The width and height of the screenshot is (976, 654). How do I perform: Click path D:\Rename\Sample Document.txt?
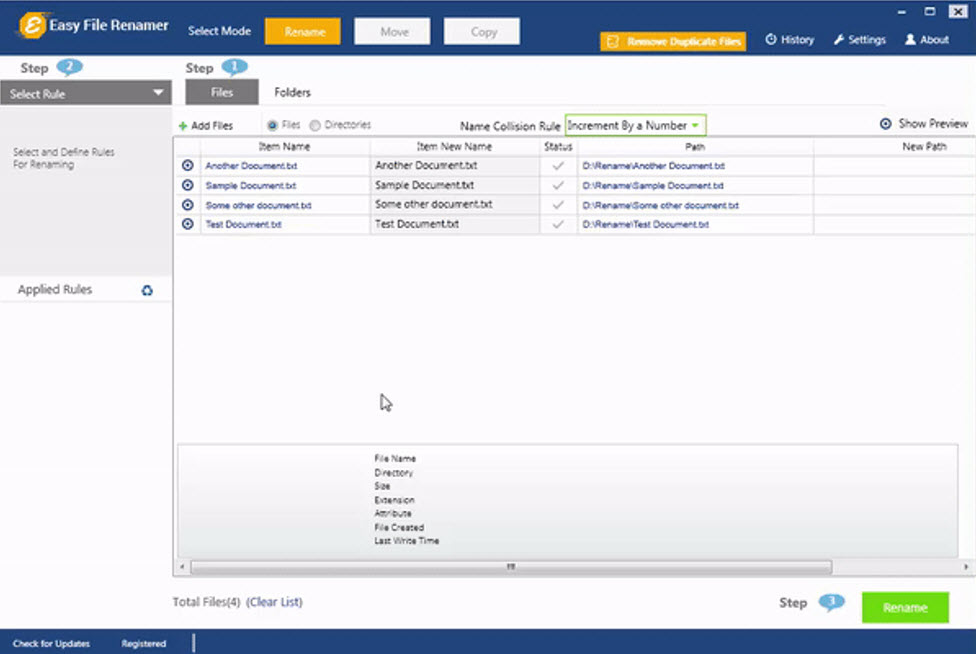point(652,185)
